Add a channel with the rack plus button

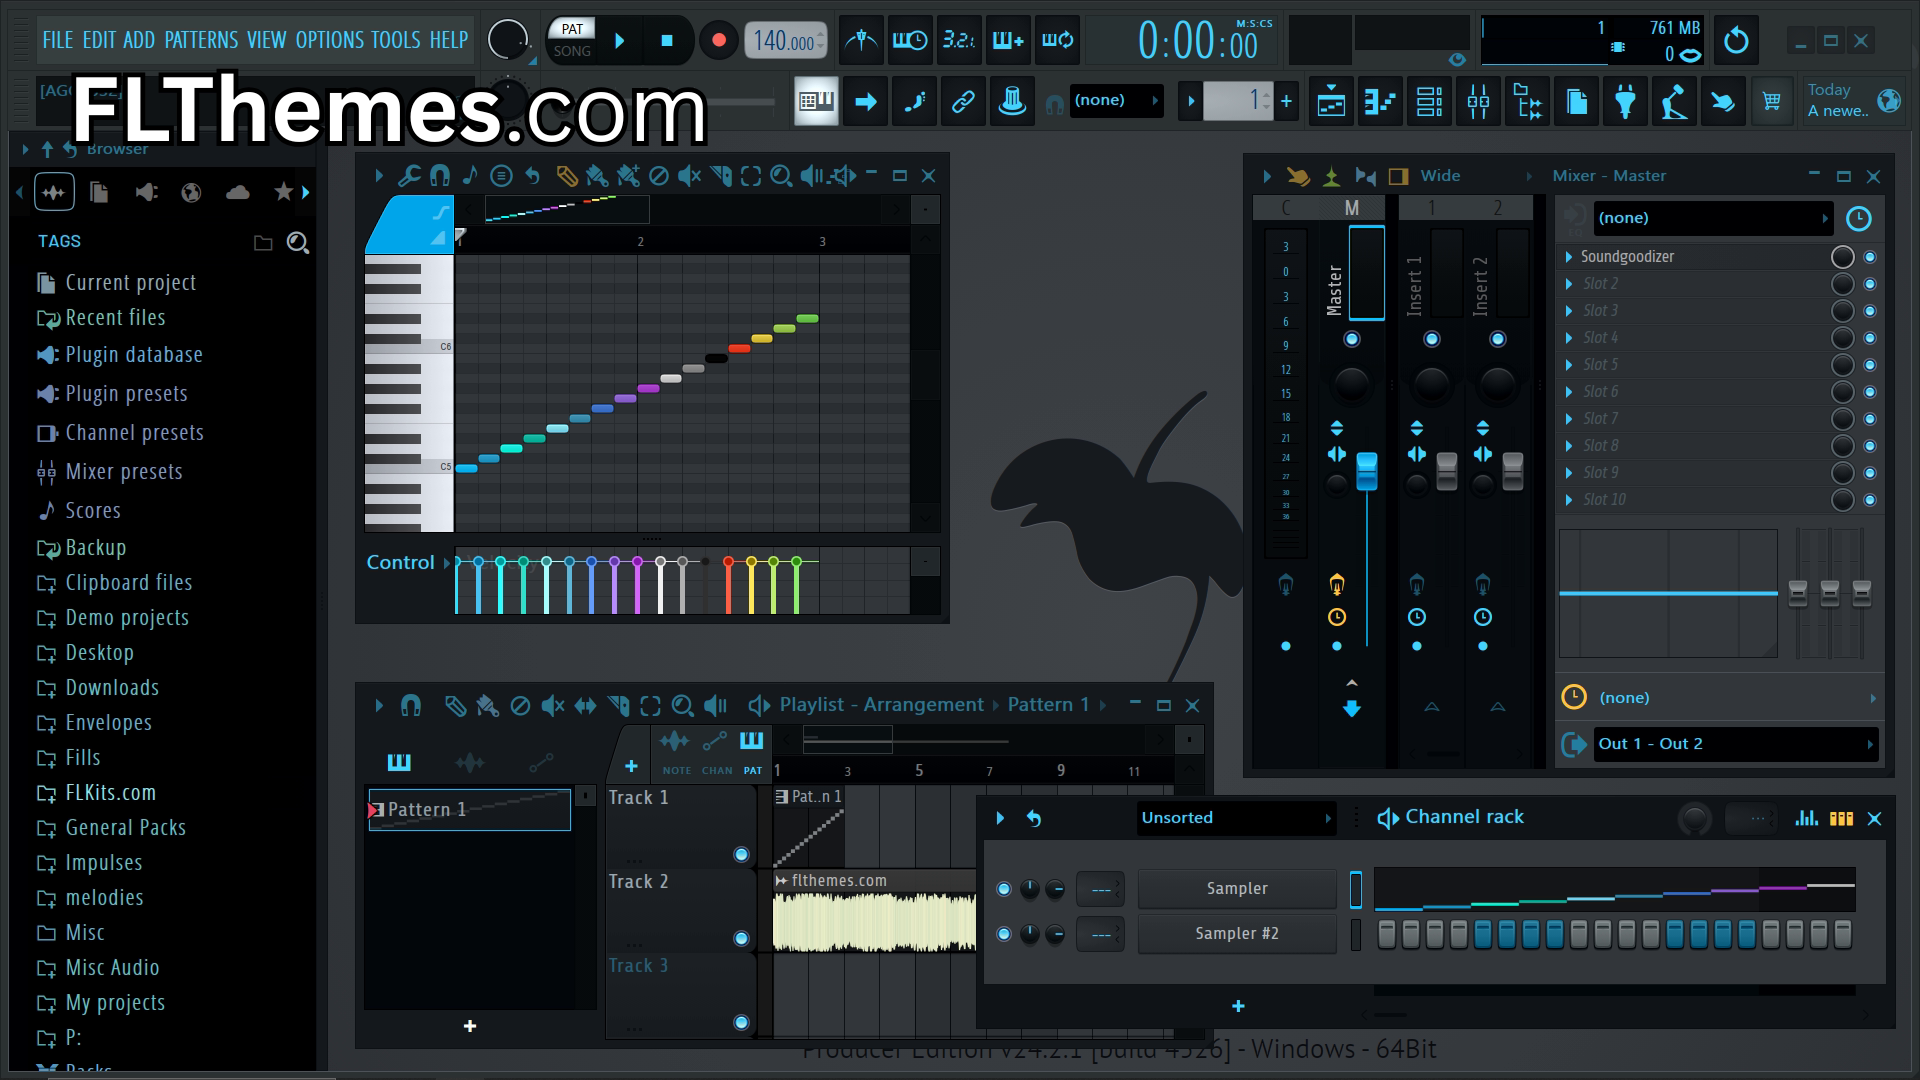(x=1238, y=1007)
